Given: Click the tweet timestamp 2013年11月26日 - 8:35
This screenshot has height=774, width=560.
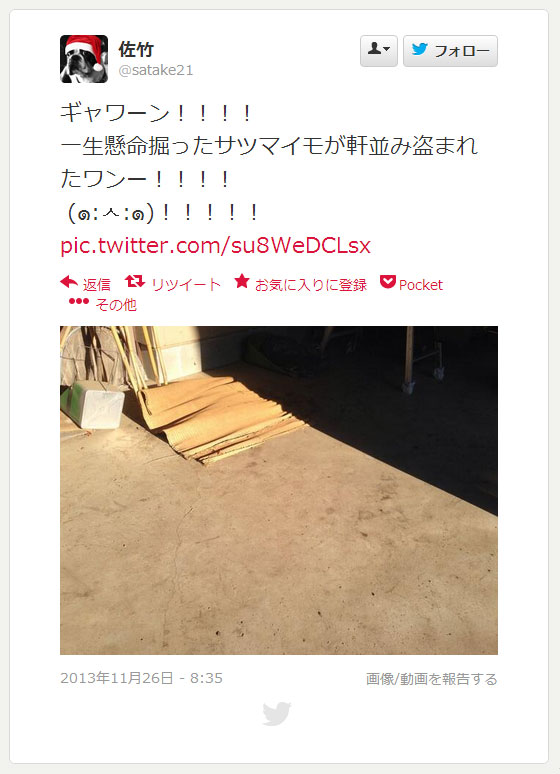Looking at the screenshot, I should (x=141, y=678).
